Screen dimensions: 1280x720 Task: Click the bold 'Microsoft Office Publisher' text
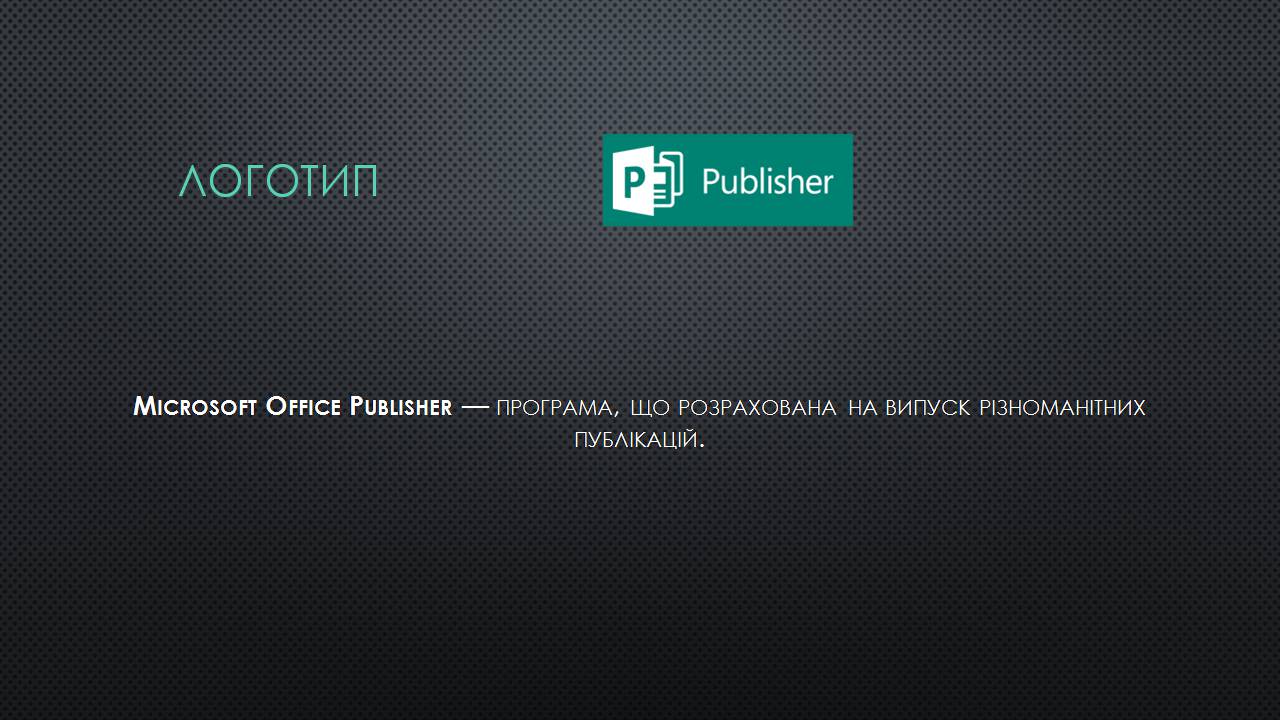[293, 407]
